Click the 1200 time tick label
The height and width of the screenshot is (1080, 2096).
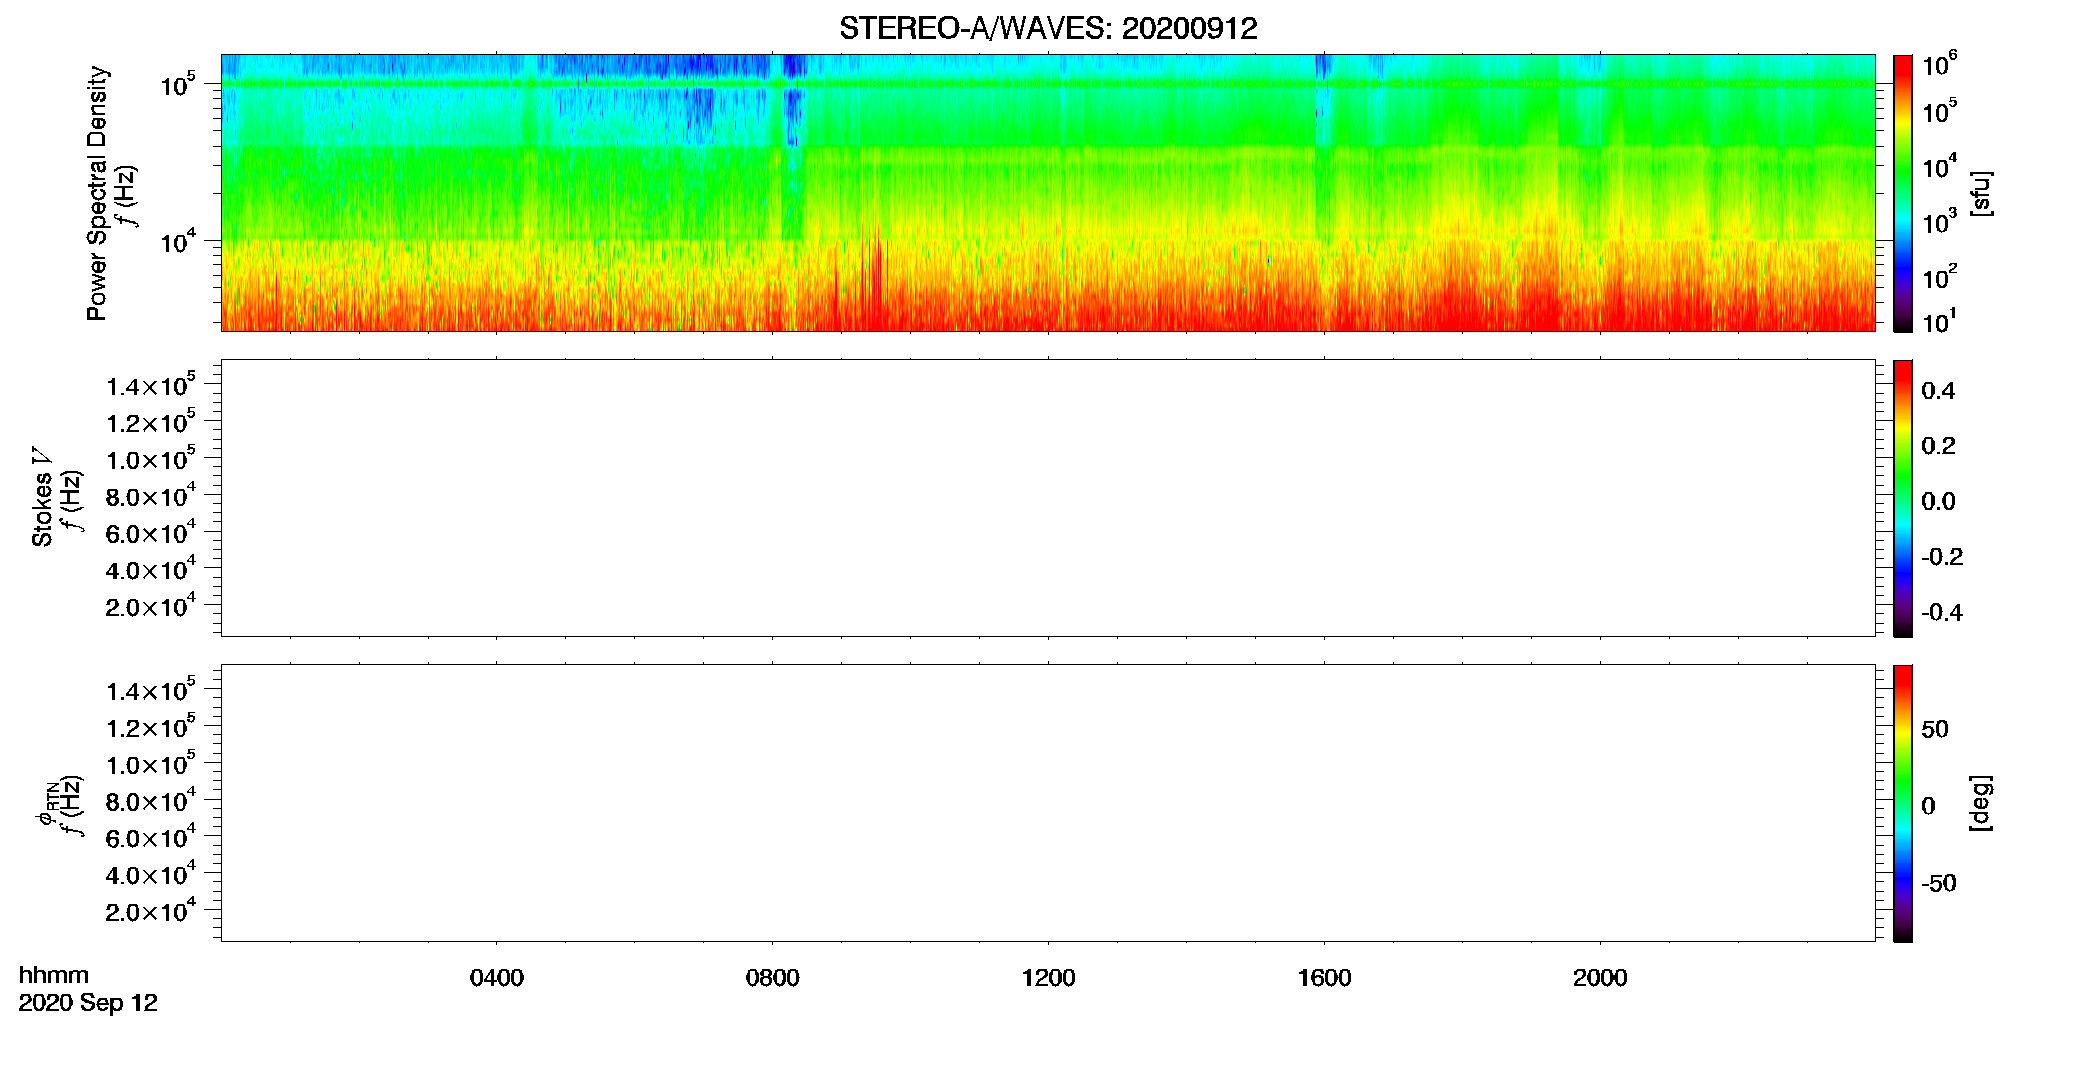(x=1048, y=978)
